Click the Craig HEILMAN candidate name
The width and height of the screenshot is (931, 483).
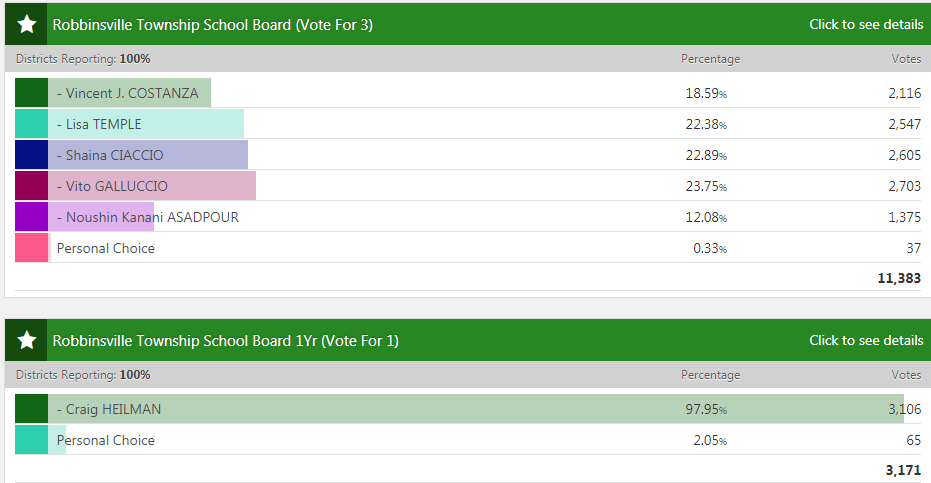click(x=109, y=409)
